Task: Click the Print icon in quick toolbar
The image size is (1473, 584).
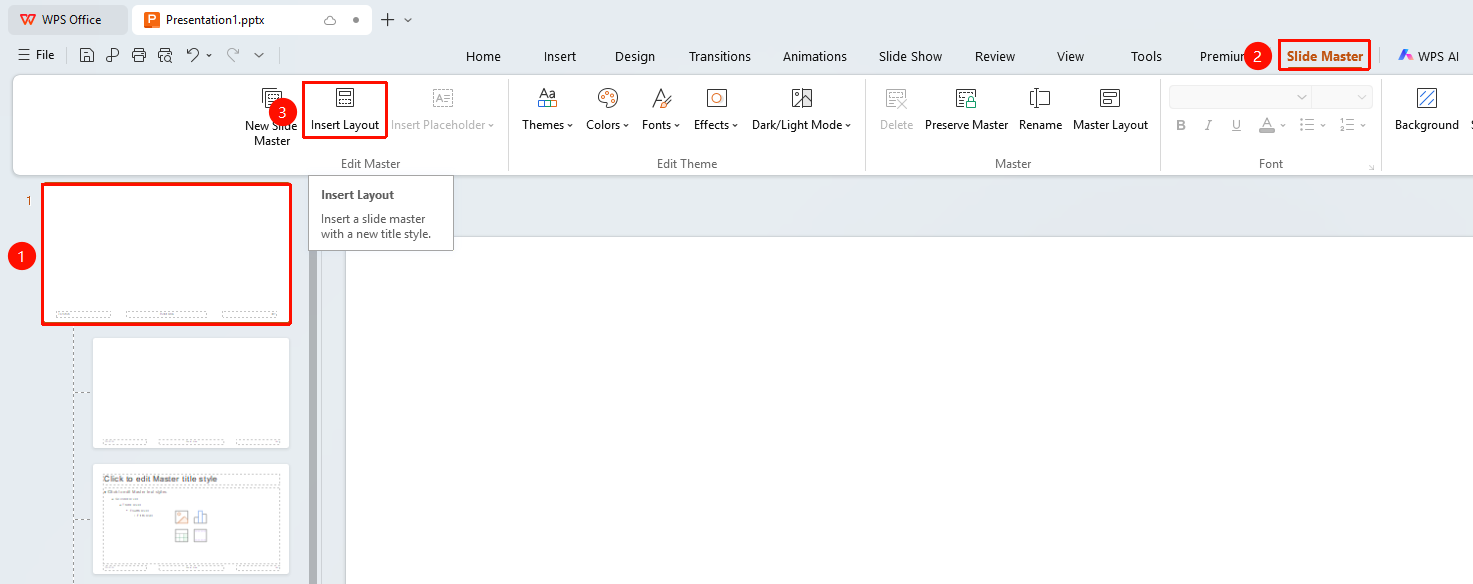Action: pos(139,55)
